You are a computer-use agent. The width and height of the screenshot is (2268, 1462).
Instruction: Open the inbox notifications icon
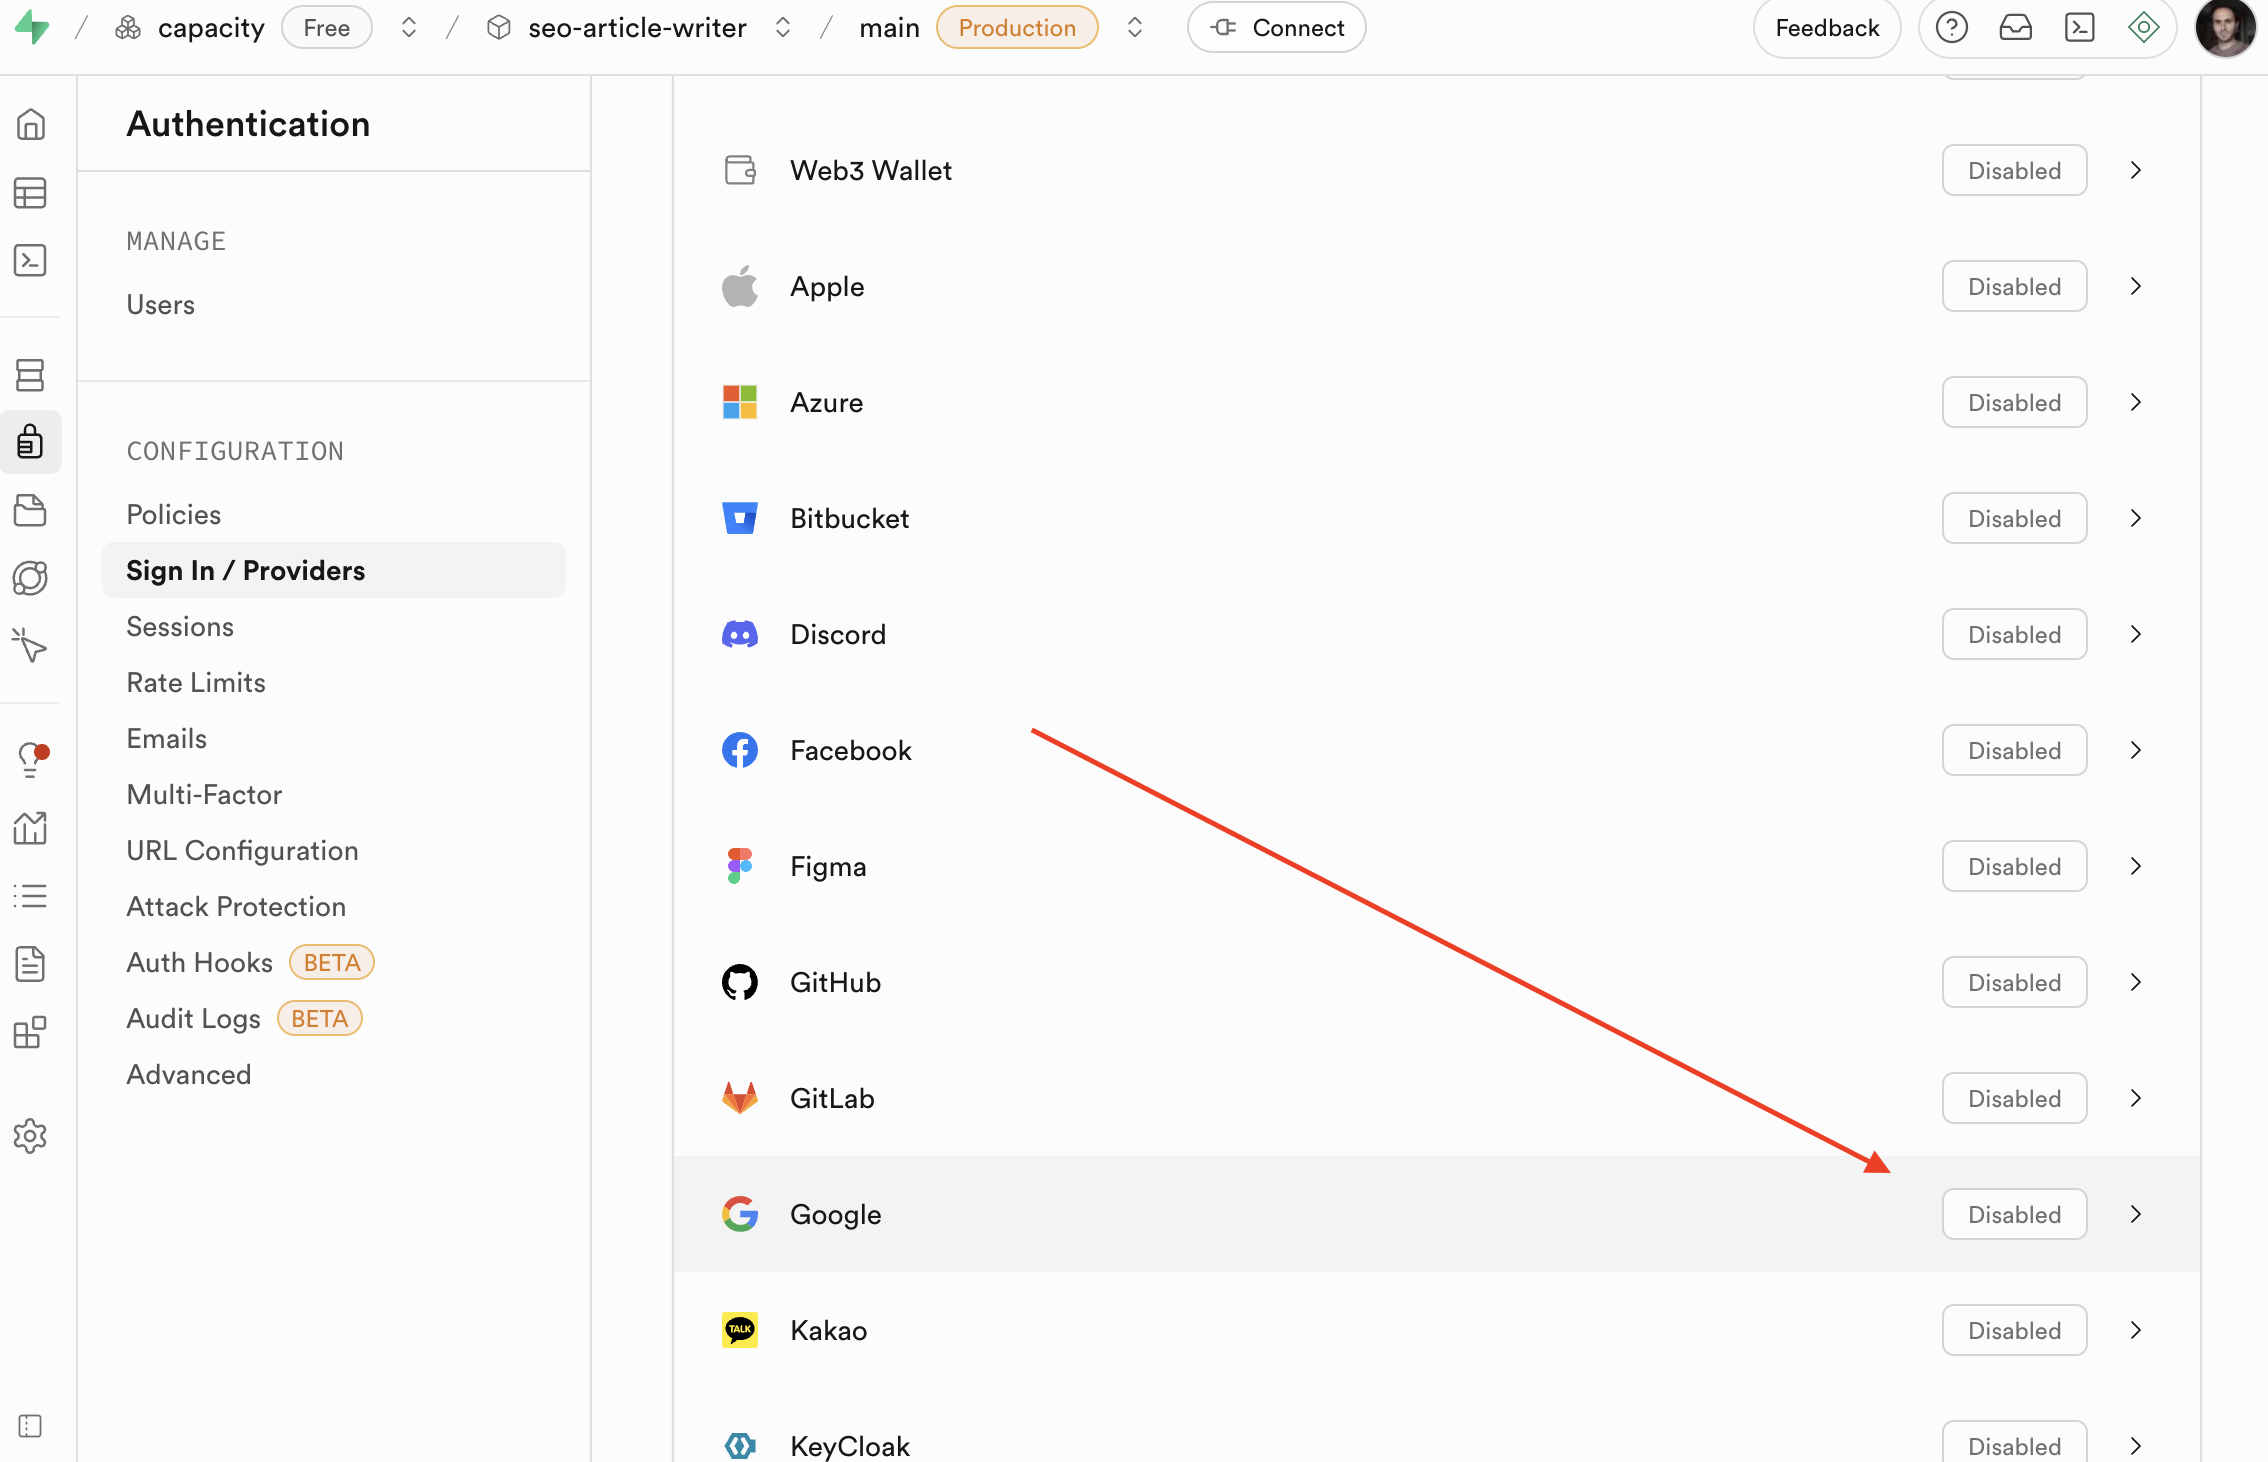pos(2016,28)
